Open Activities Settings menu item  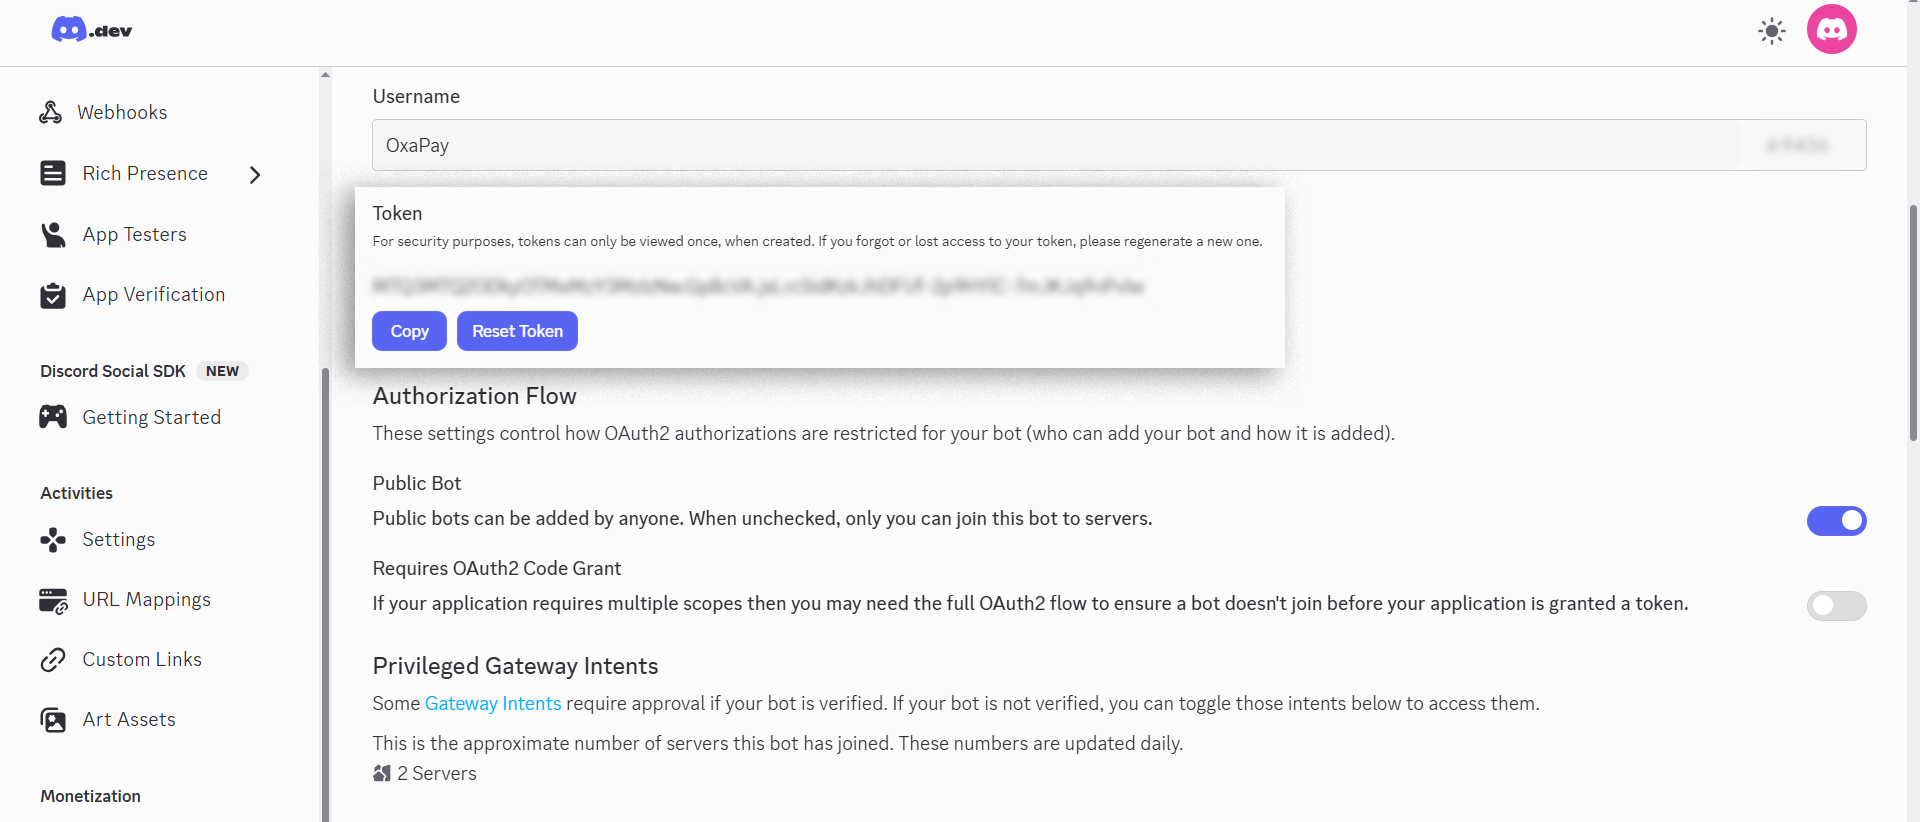[118, 540]
